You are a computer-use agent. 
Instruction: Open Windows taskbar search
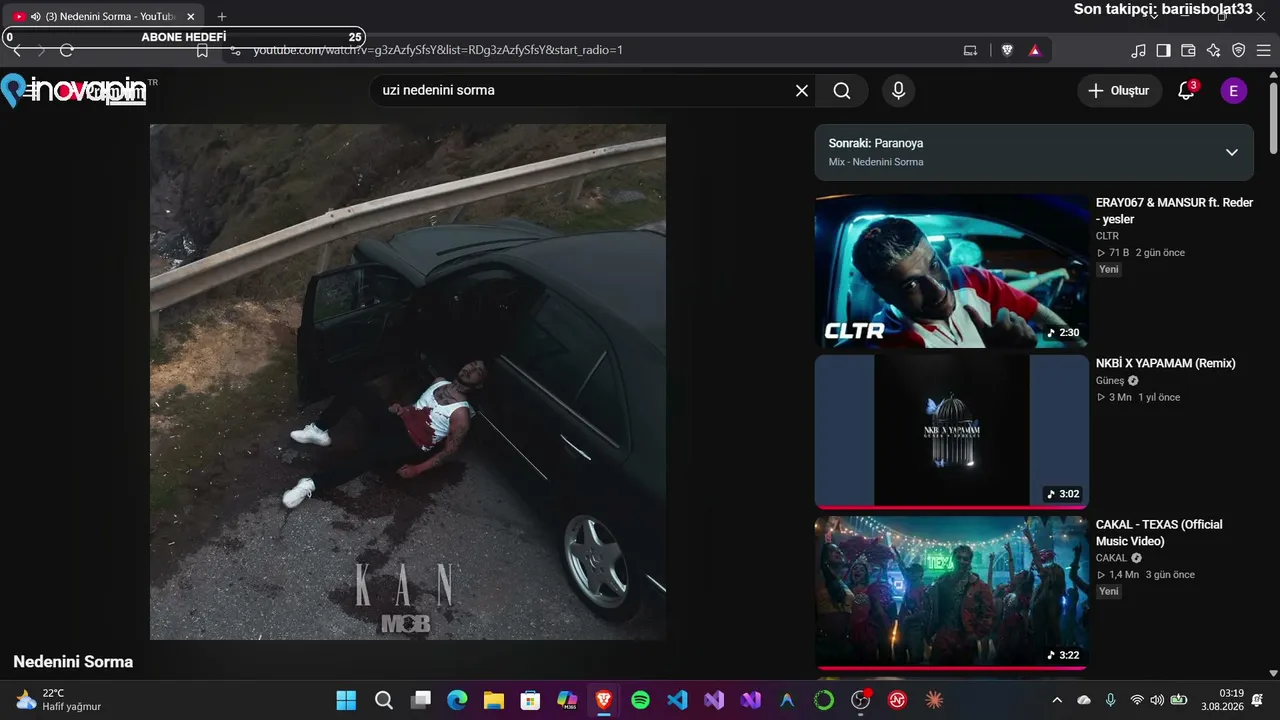tap(383, 700)
